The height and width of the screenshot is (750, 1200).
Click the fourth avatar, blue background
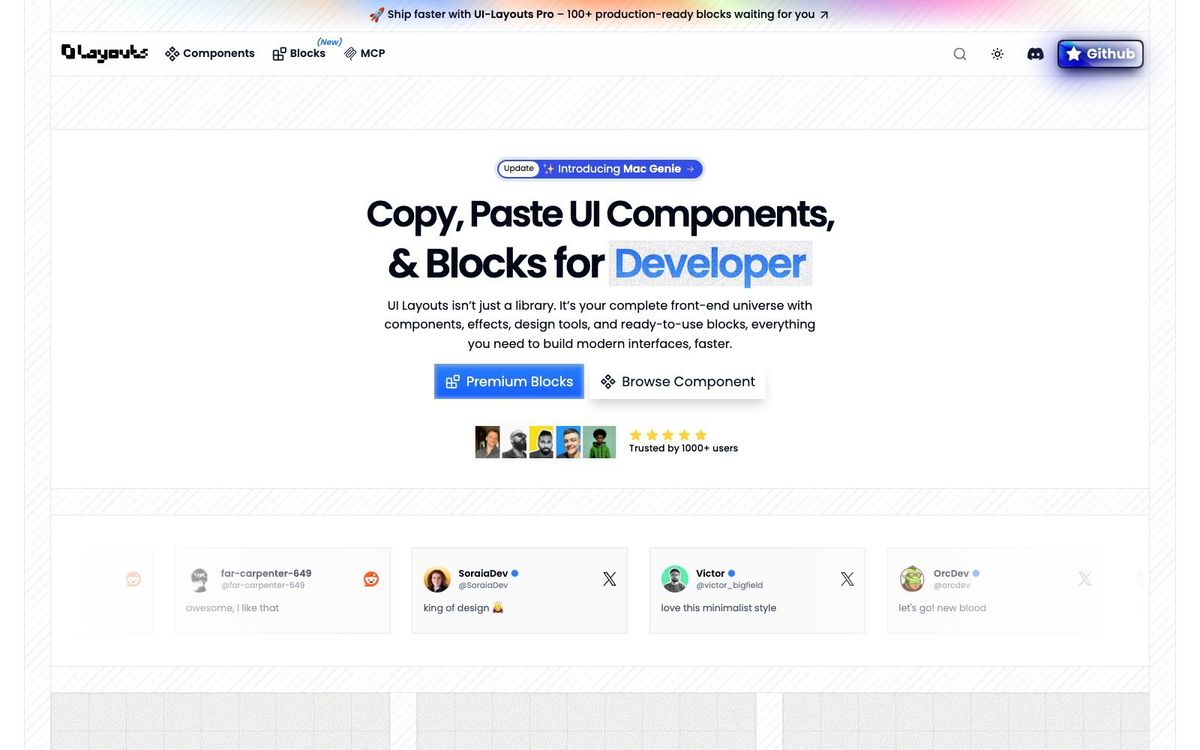pyautogui.click(x=568, y=442)
